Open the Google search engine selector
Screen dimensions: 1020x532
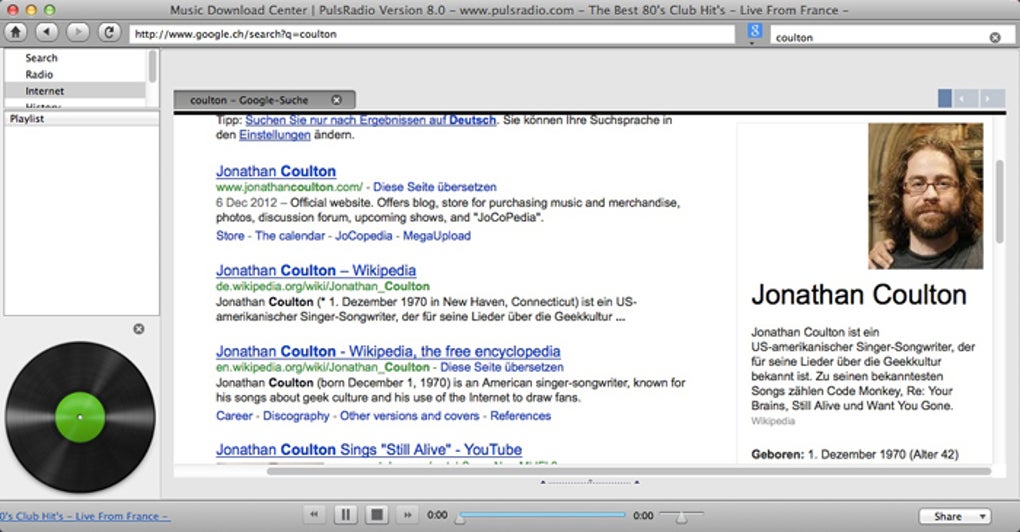coord(755,33)
